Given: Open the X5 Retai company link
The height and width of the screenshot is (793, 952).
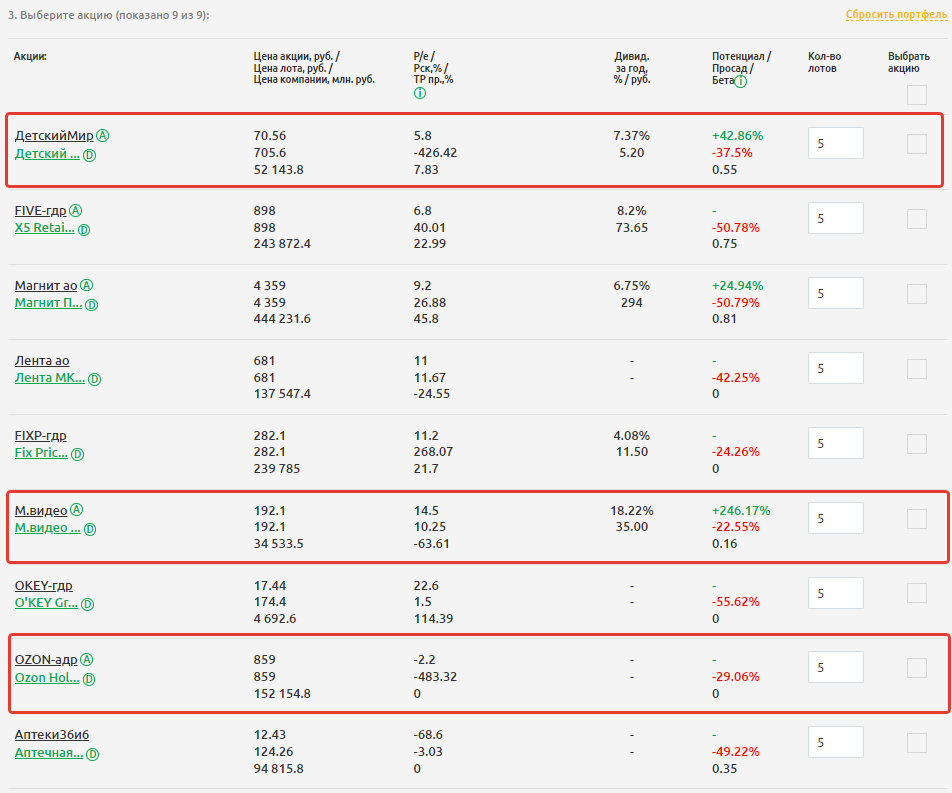Looking at the screenshot, I should 44,229.
